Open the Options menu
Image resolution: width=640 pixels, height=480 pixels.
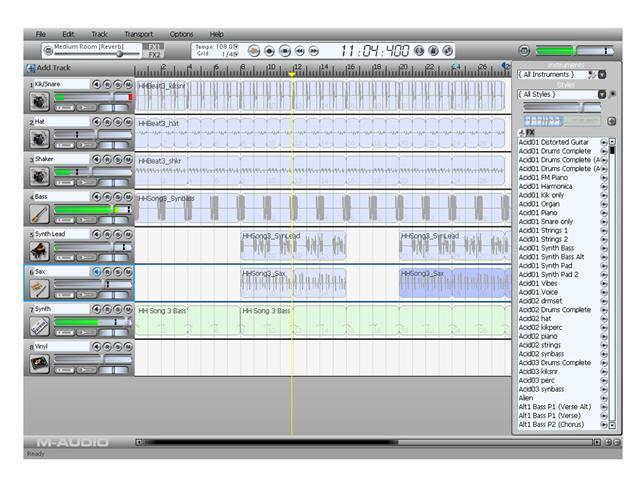point(181,34)
